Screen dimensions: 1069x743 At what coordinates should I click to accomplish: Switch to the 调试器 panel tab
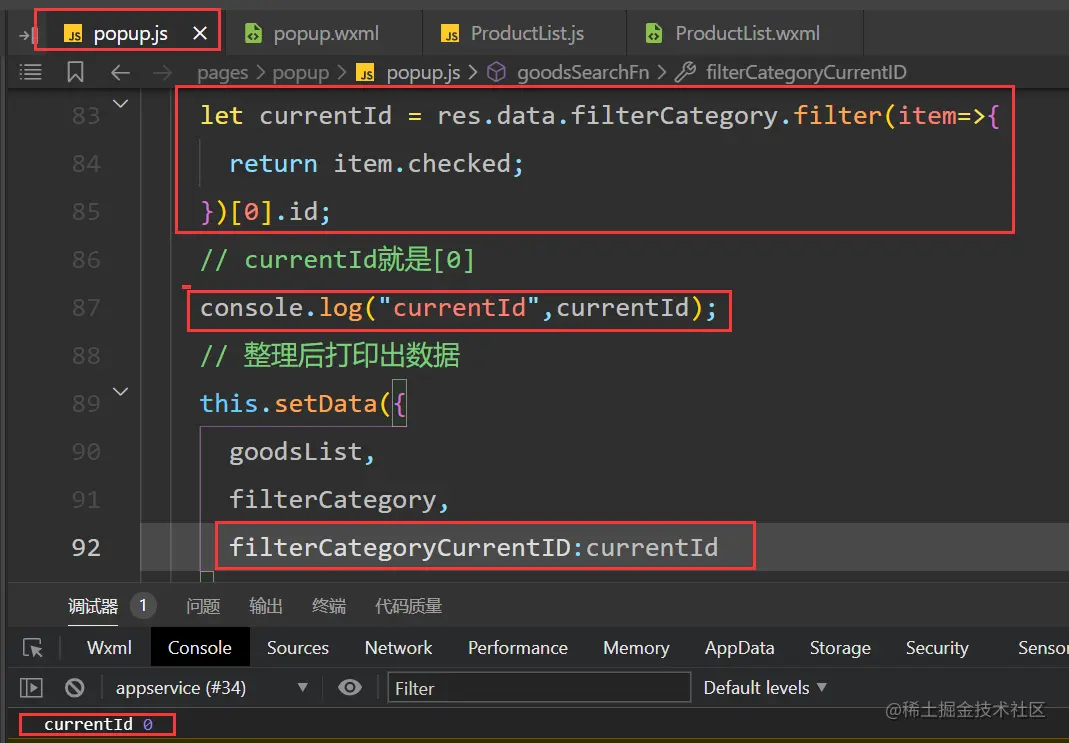click(93, 606)
